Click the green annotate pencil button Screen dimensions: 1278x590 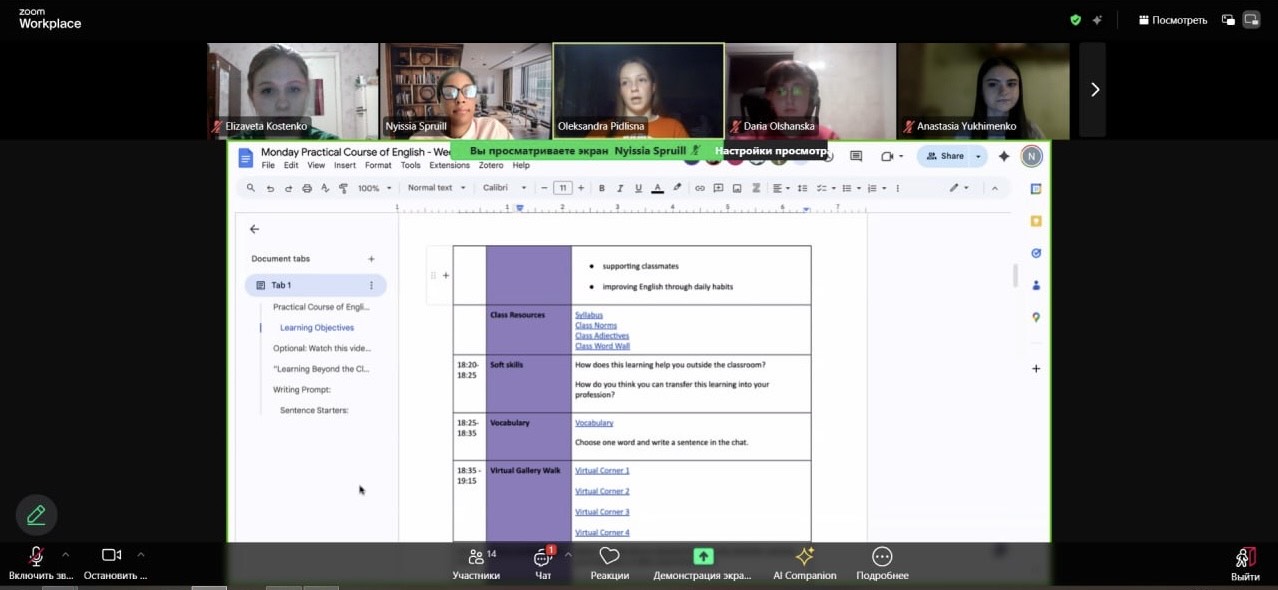click(x=36, y=515)
